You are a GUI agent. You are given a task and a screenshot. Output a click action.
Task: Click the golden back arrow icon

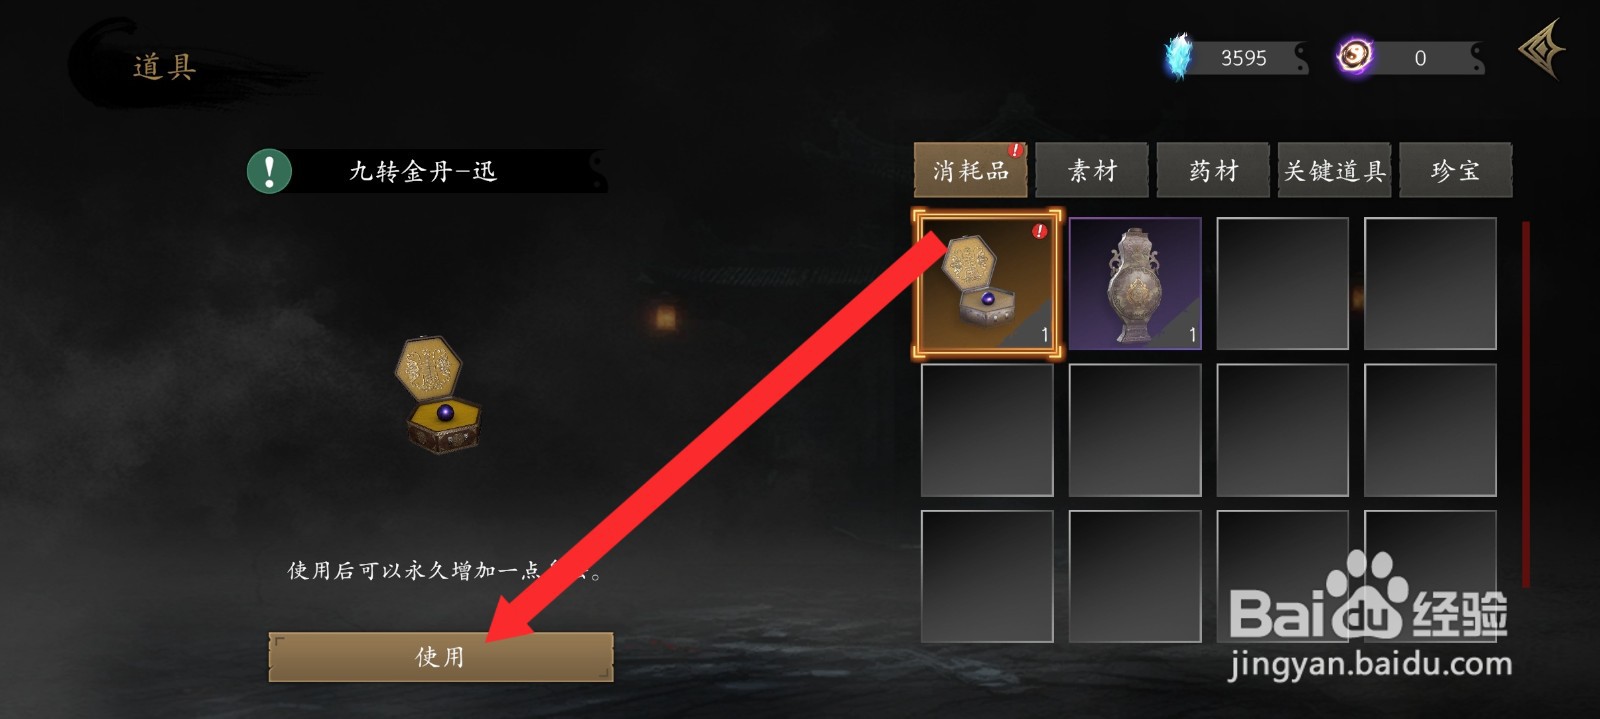pos(1542,48)
